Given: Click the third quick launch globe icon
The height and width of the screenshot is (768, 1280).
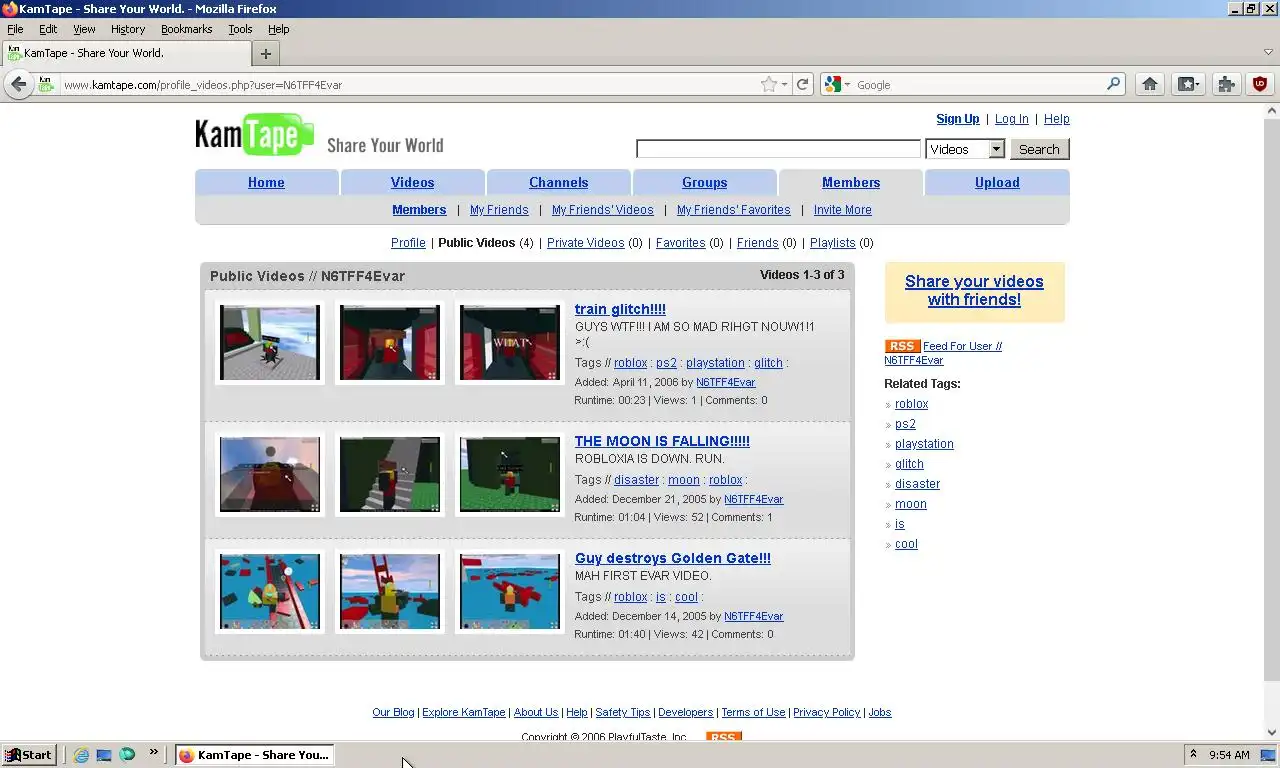Looking at the screenshot, I should click(x=127, y=755).
